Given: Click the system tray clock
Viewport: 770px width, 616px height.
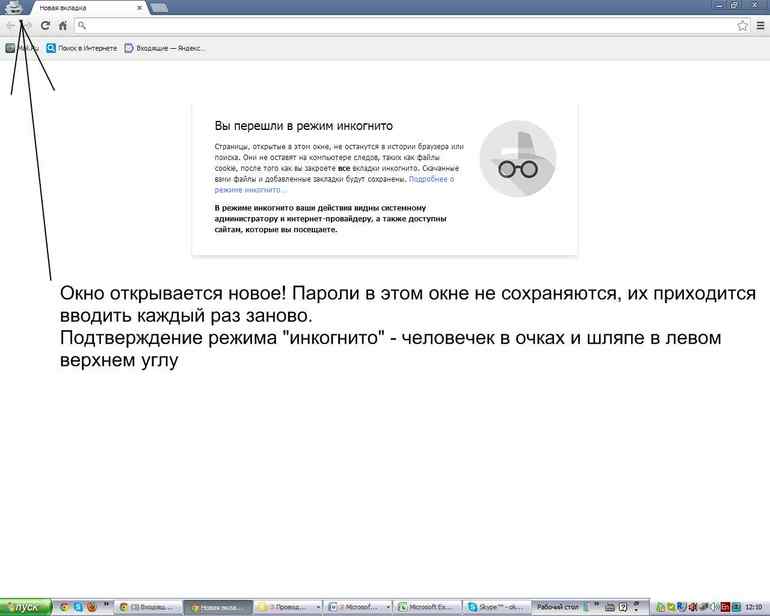Looking at the screenshot, I should pyautogui.click(x=751, y=607).
